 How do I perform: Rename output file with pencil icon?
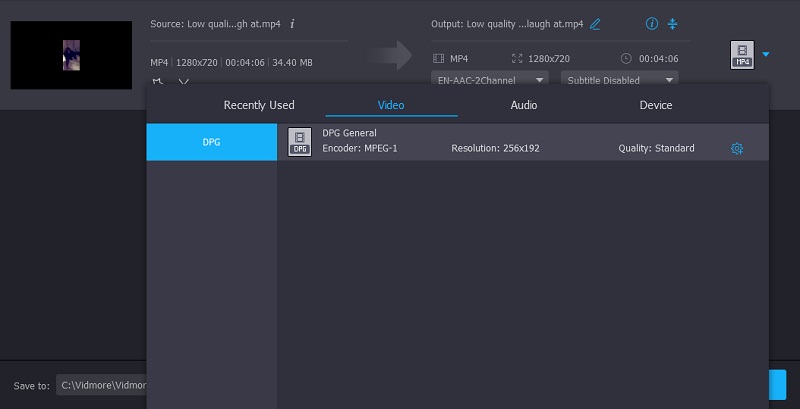coord(596,23)
